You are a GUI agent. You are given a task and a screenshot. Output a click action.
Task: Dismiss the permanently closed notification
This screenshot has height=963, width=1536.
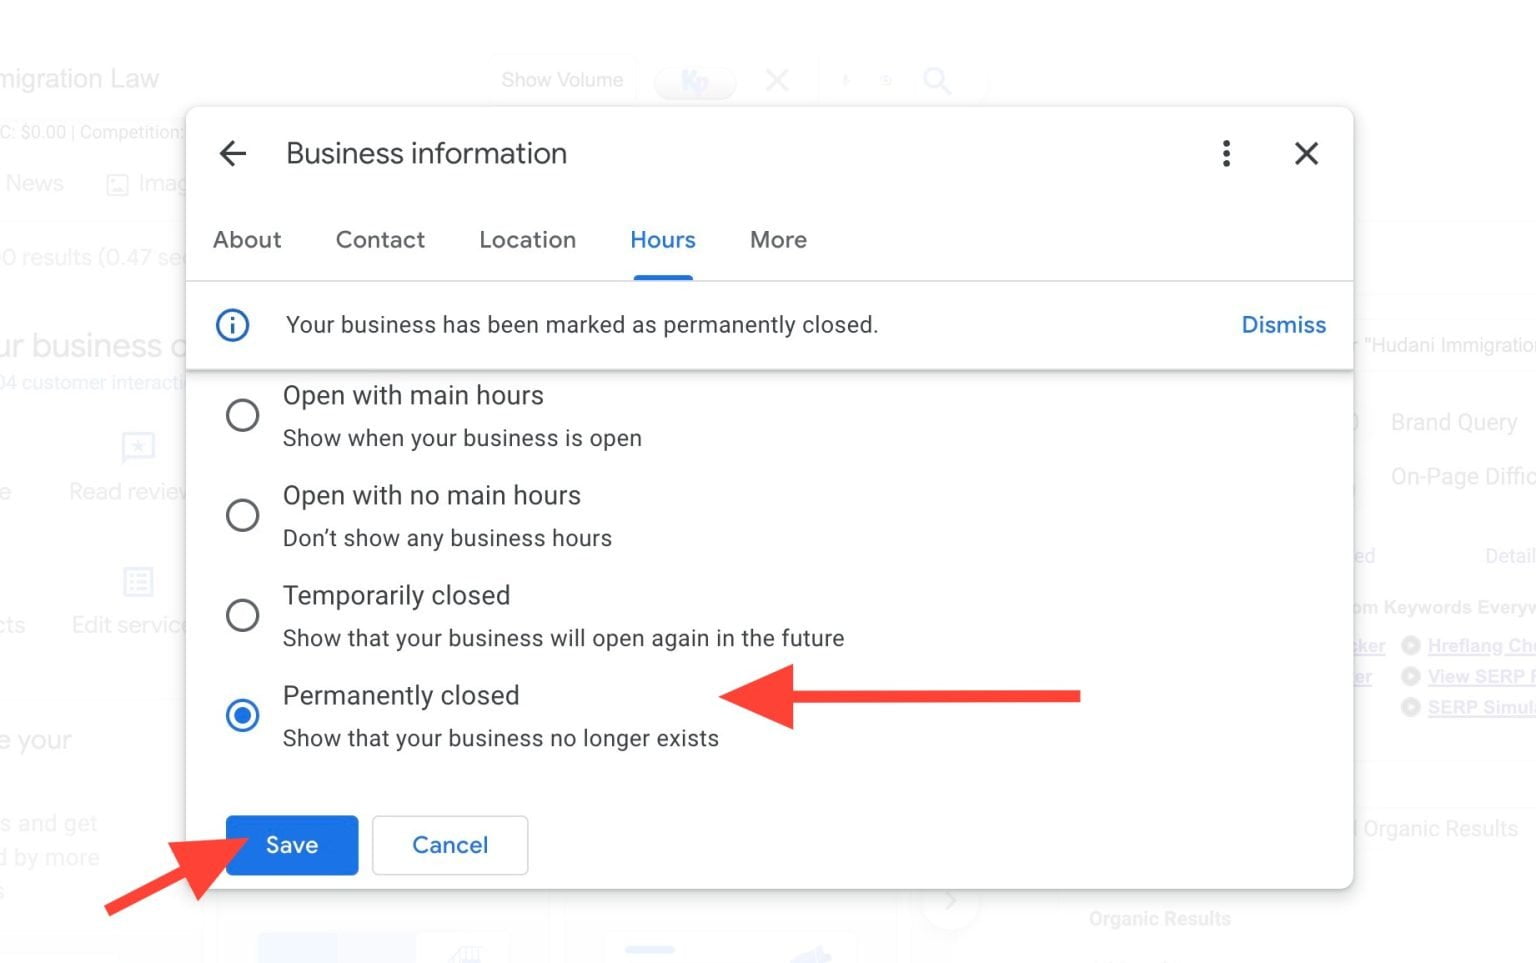[1283, 325]
